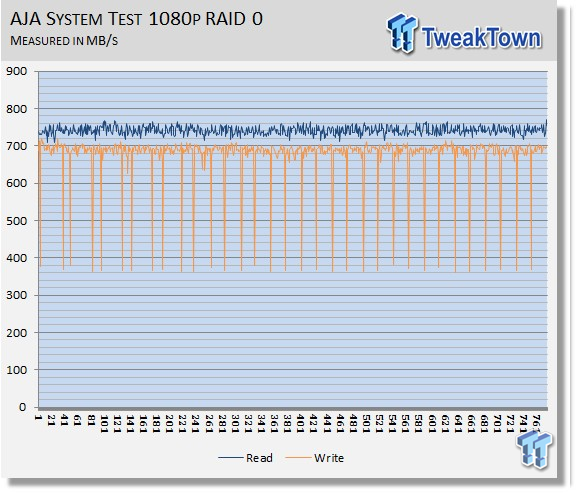Click the TweakTown logo at top right
The image size is (576, 493).
[x=464, y=34]
